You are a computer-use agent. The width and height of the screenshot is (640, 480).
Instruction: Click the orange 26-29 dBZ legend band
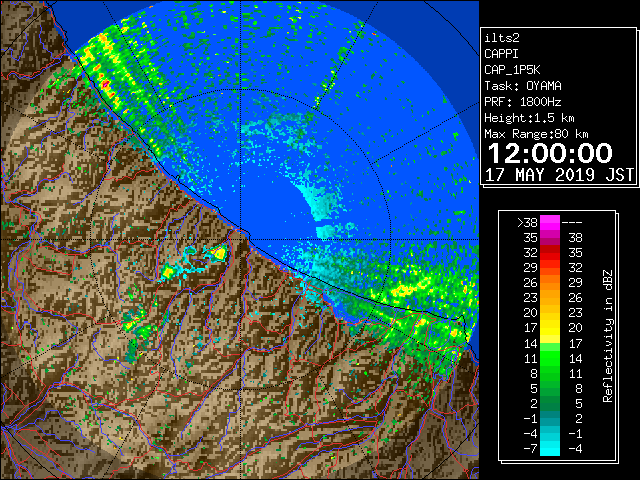point(550,282)
